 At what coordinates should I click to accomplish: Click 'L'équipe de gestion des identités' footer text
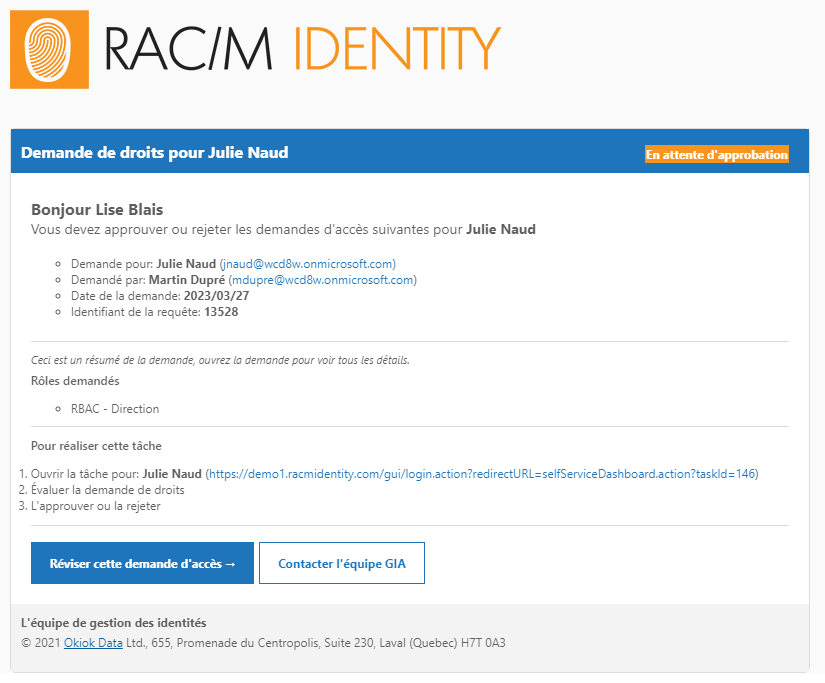click(114, 623)
